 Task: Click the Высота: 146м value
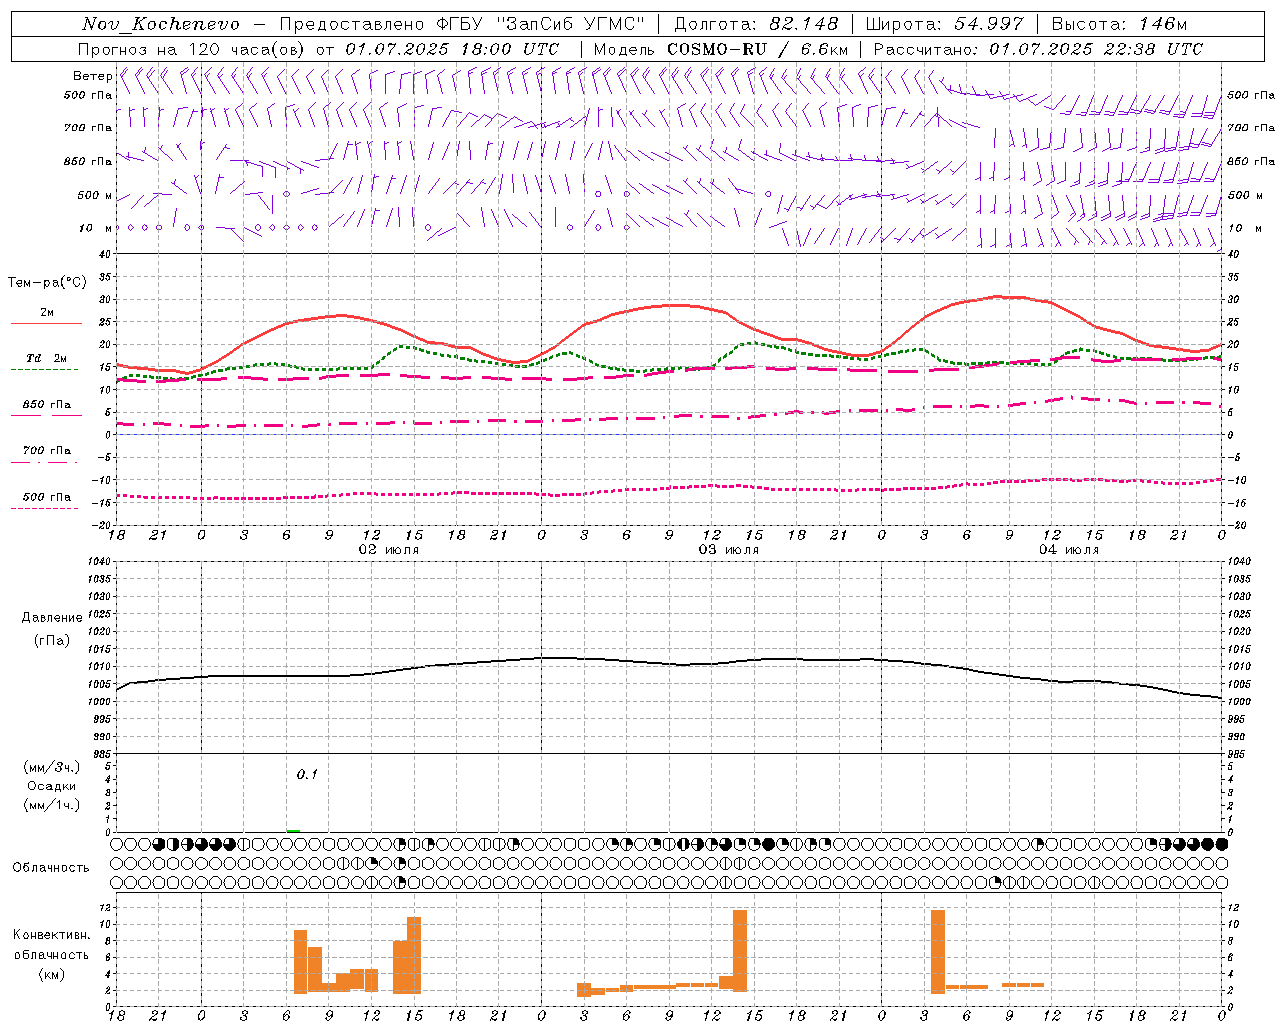point(1119,24)
